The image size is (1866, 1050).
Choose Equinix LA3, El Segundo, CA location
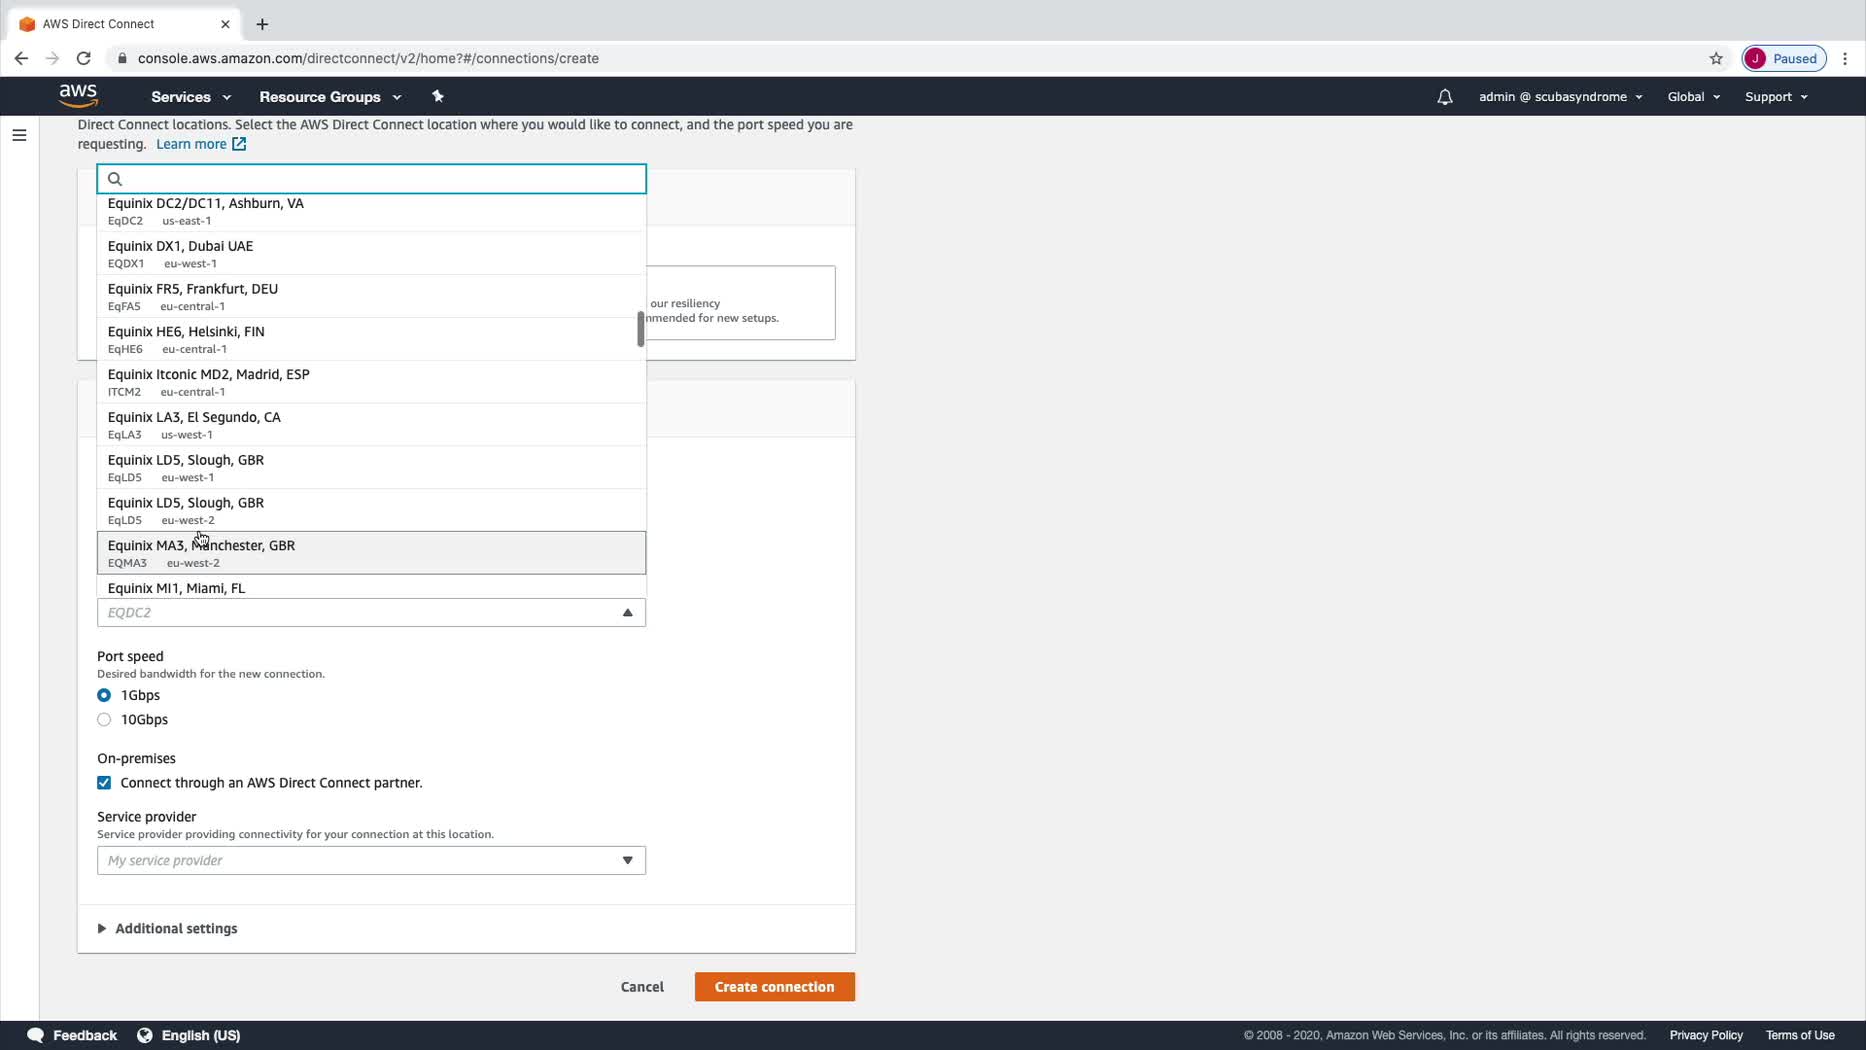tap(371, 425)
